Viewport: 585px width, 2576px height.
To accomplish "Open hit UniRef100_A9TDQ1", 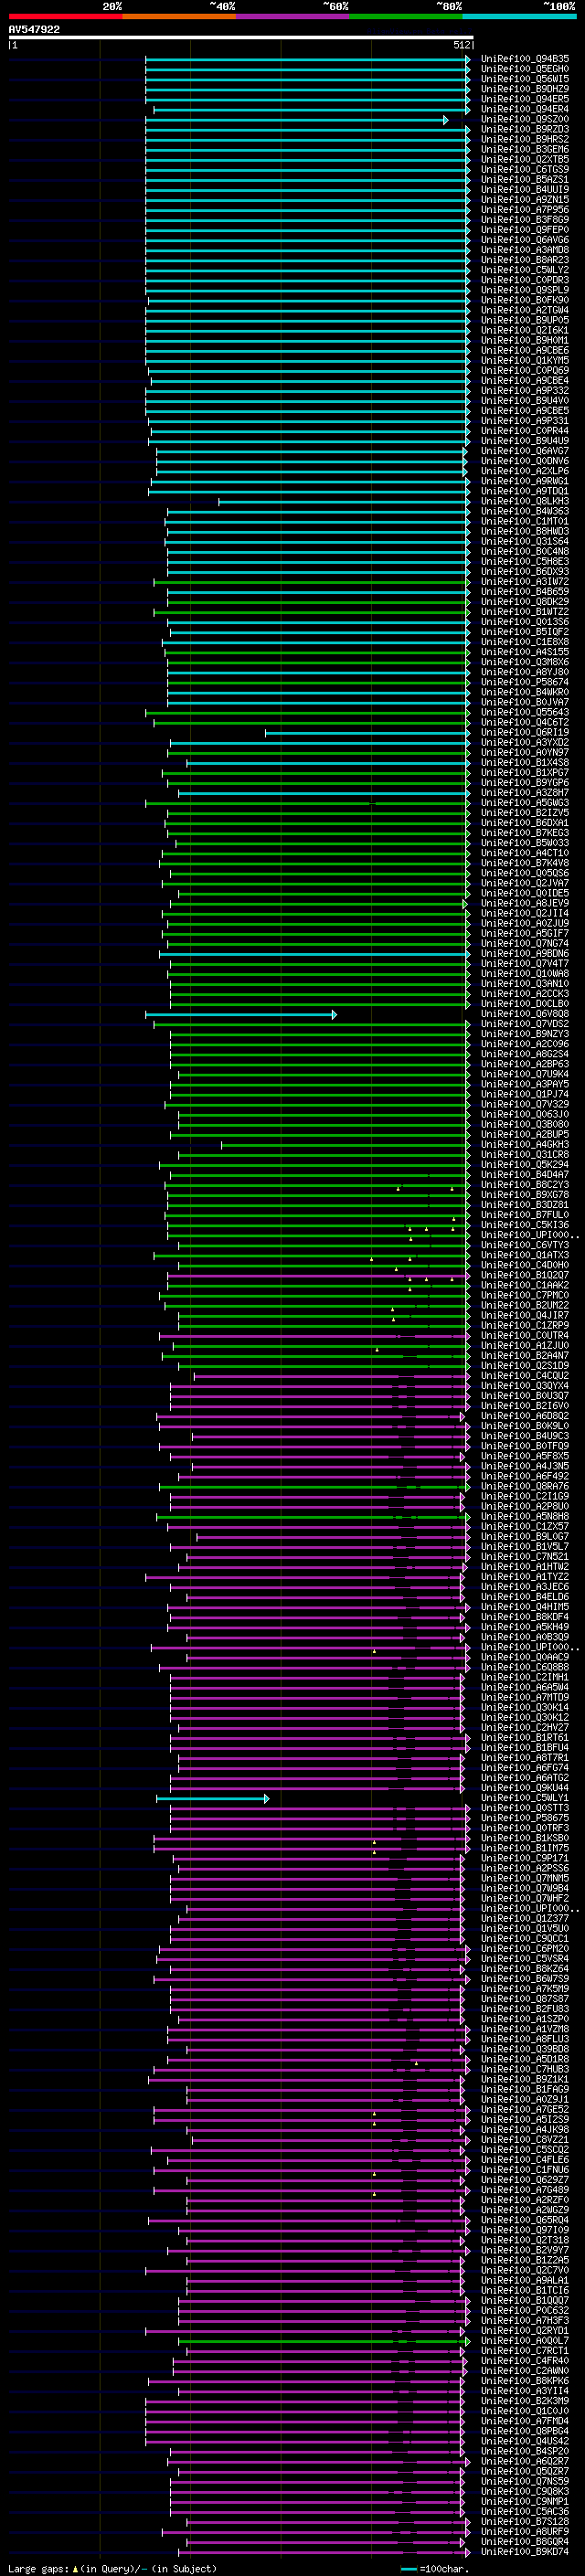I will 525,491.
